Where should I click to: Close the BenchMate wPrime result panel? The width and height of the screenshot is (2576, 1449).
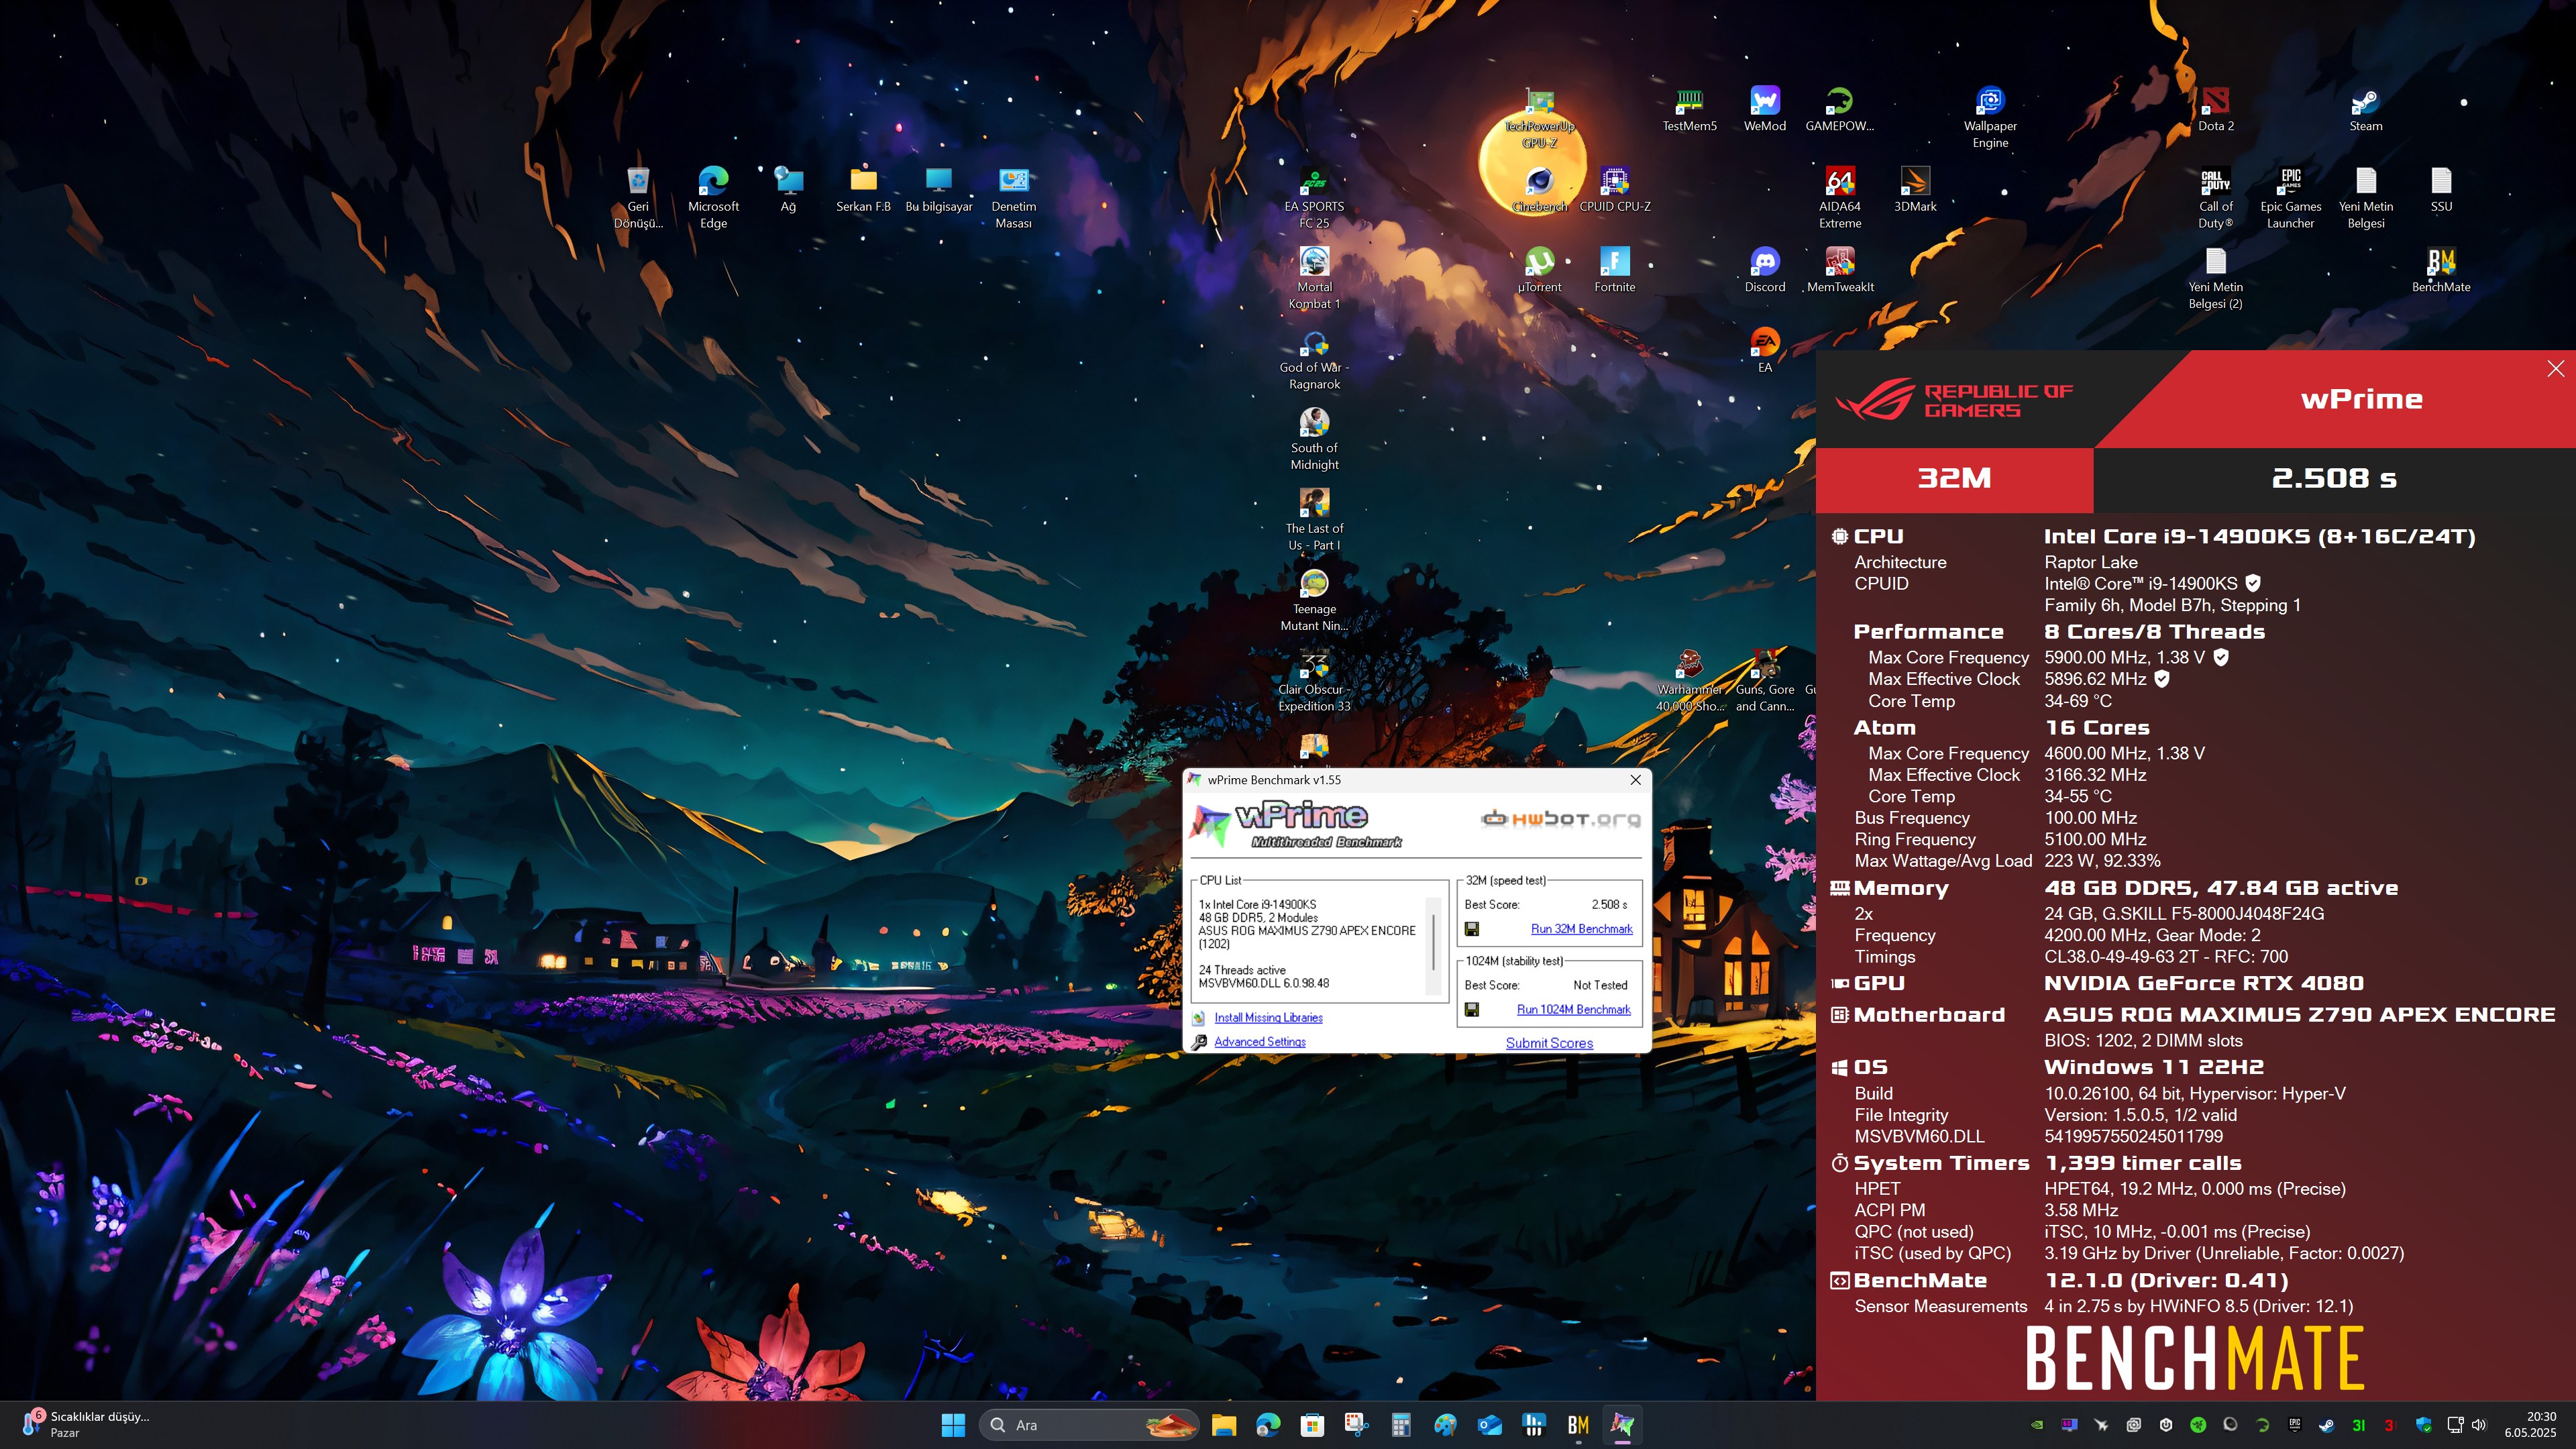(2555, 369)
